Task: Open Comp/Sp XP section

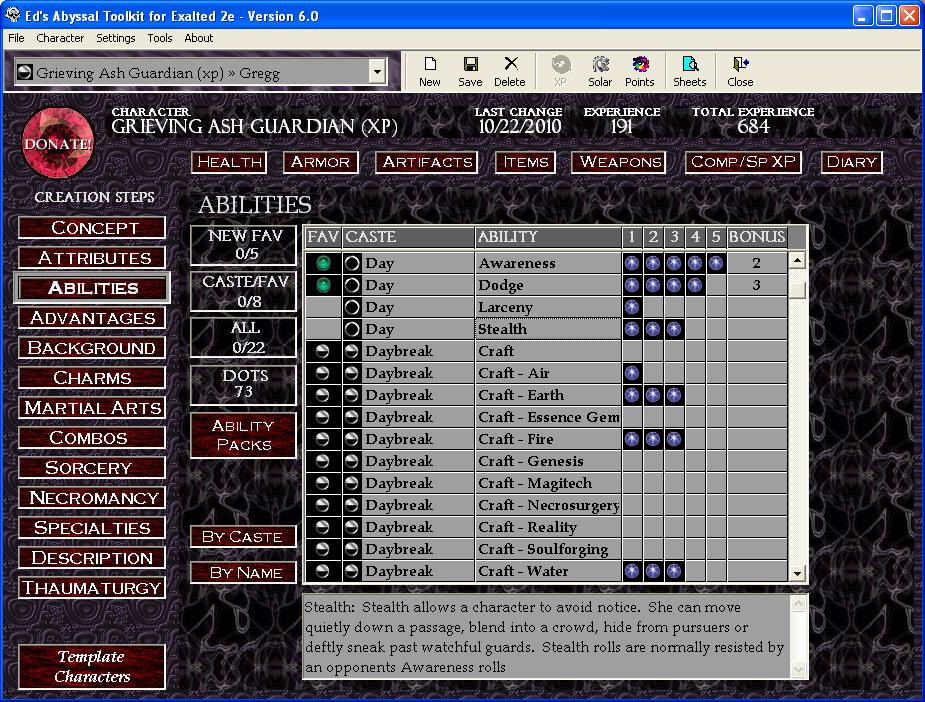Action: pyautogui.click(x=743, y=162)
